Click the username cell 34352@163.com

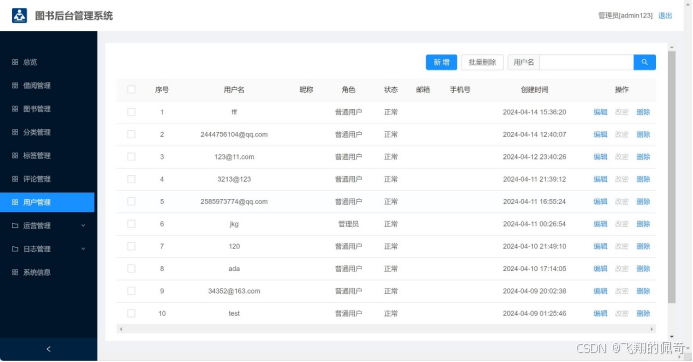click(234, 291)
